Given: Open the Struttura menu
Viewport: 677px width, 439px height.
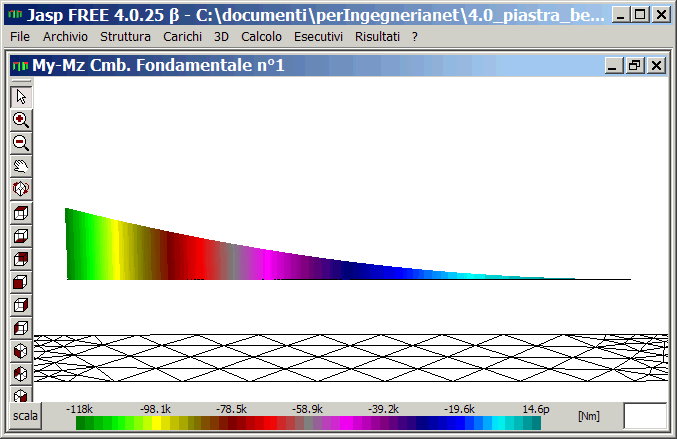Looking at the screenshot, I should pyautogui.click(x=125, y=37).
